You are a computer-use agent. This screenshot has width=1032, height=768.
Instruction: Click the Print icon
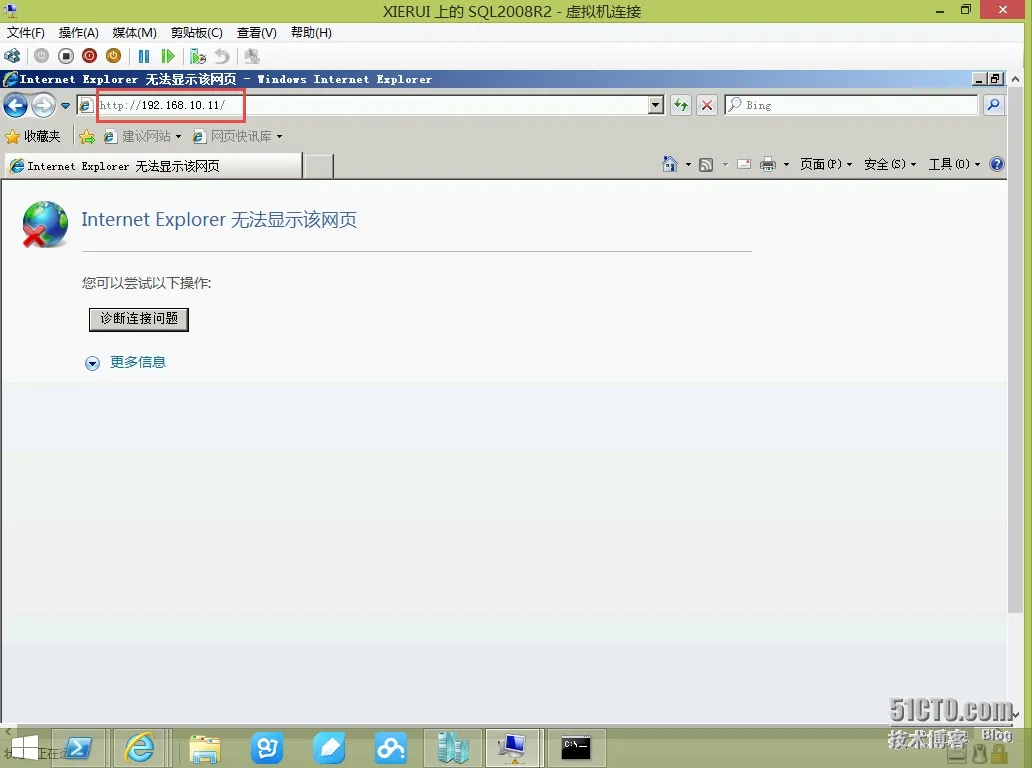pyautogui.click(x=768, y=165)
